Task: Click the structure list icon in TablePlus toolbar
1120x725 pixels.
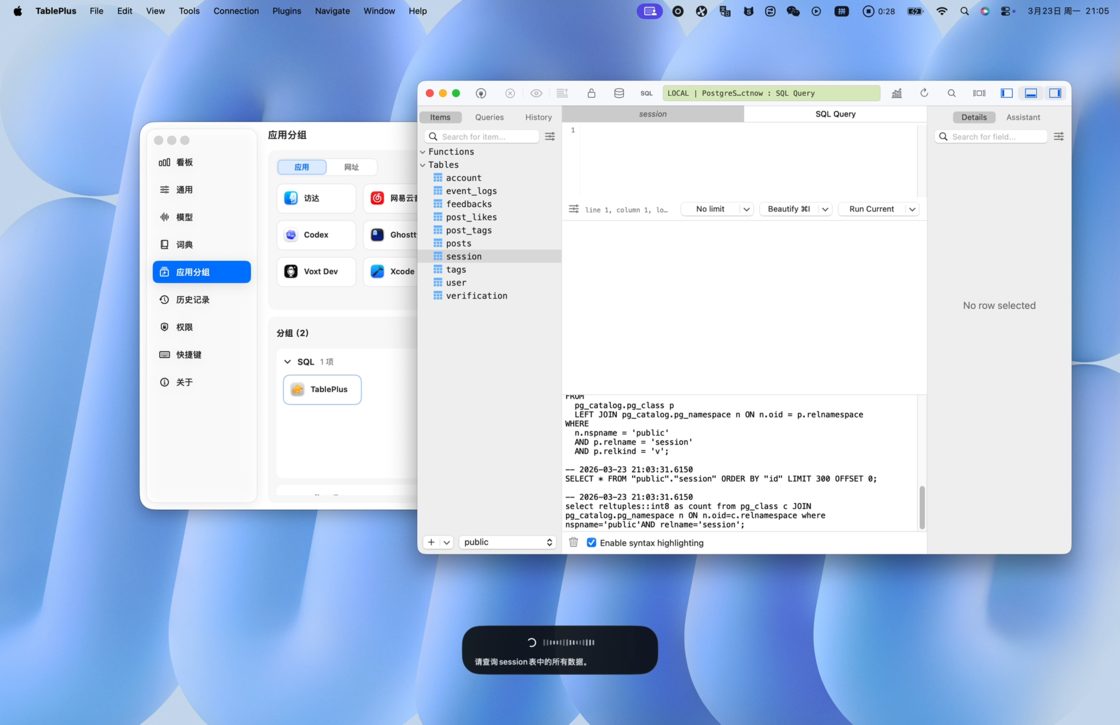Action: (562, 94)
